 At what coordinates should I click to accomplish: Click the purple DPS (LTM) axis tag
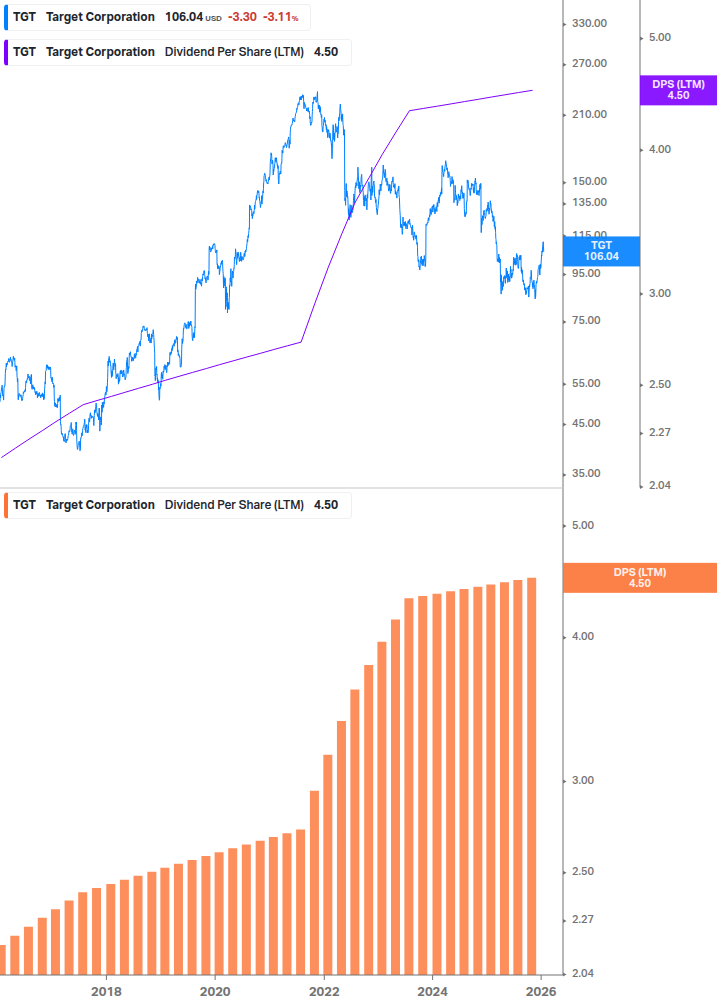[677, 90]
